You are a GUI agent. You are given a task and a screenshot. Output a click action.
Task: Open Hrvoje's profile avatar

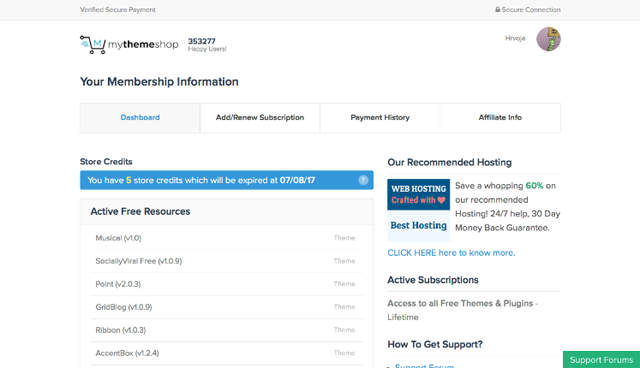point(548,39)
